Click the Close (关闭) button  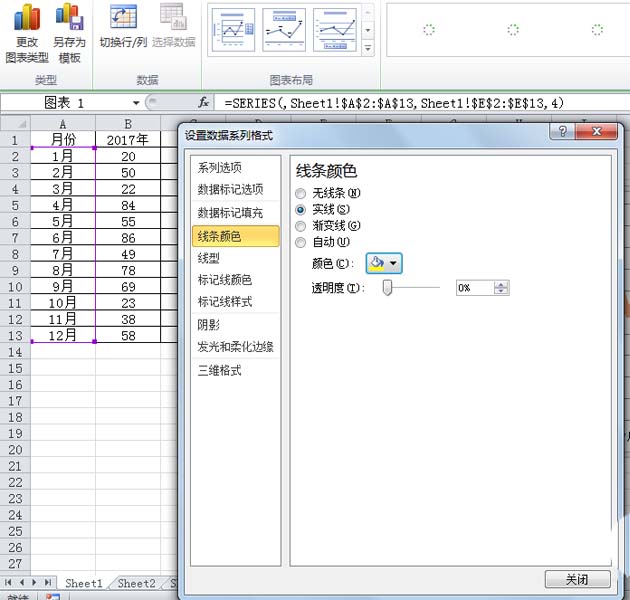[x=577, y=579]
